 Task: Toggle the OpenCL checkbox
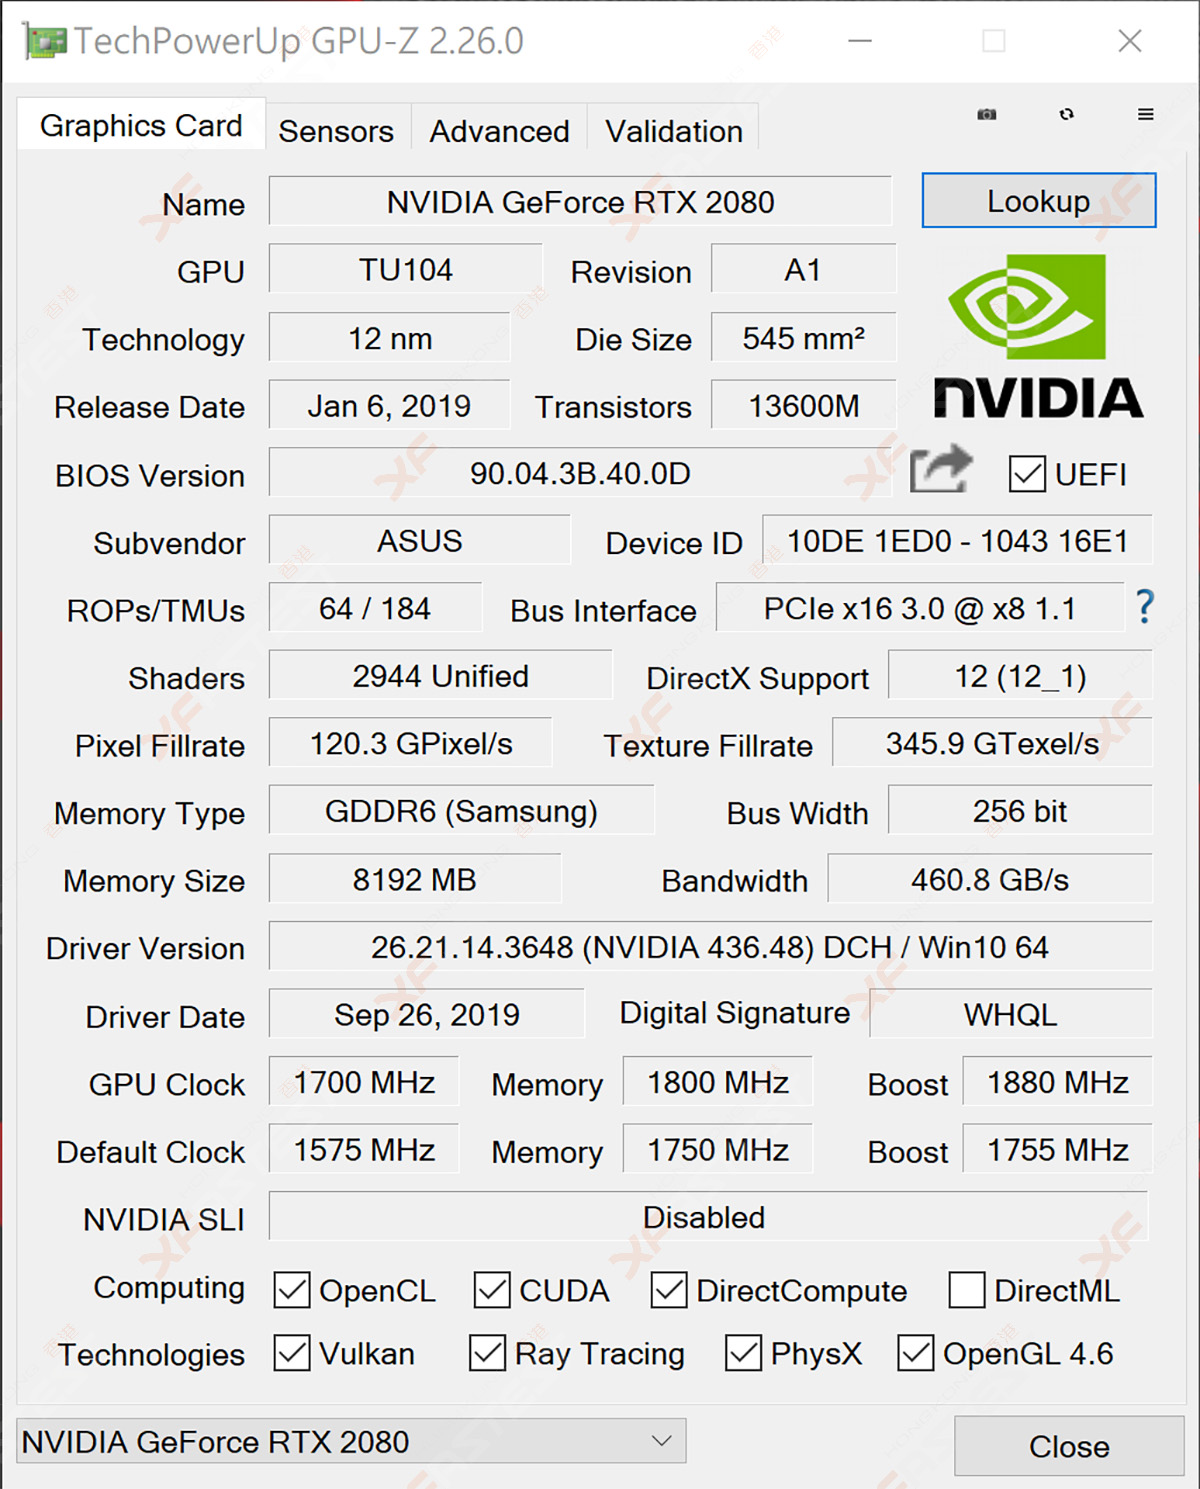(292, 1290)
